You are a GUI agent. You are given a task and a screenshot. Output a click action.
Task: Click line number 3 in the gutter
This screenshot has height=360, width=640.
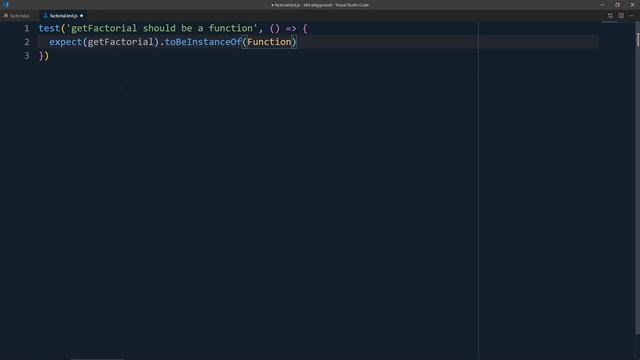tap(27, 56)
